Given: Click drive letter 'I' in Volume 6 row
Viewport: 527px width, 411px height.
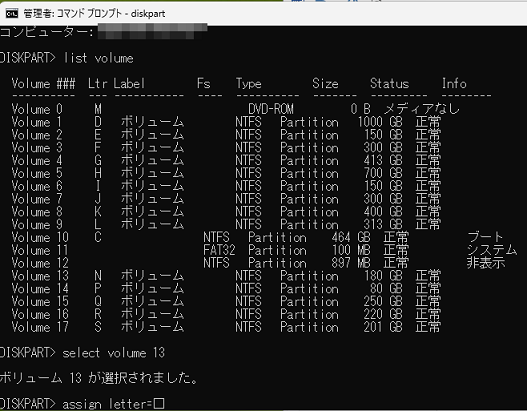Looking at the screenshot, I should 98,186.
